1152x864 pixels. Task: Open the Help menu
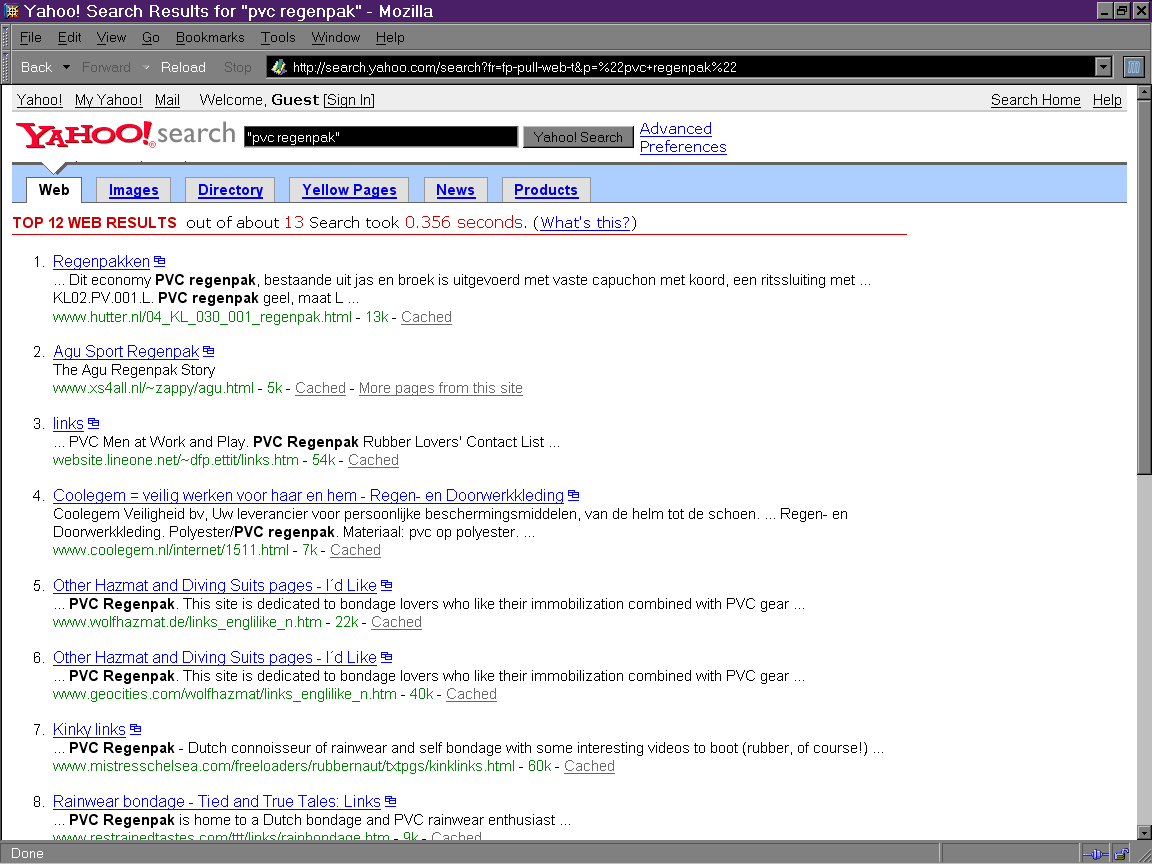pos(390,37)
